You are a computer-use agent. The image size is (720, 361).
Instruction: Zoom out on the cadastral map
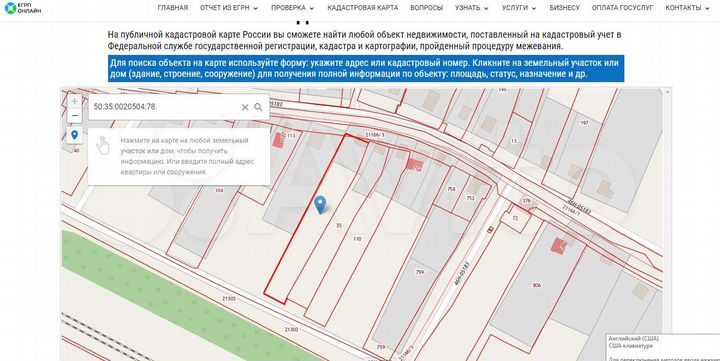pos(74,116)
